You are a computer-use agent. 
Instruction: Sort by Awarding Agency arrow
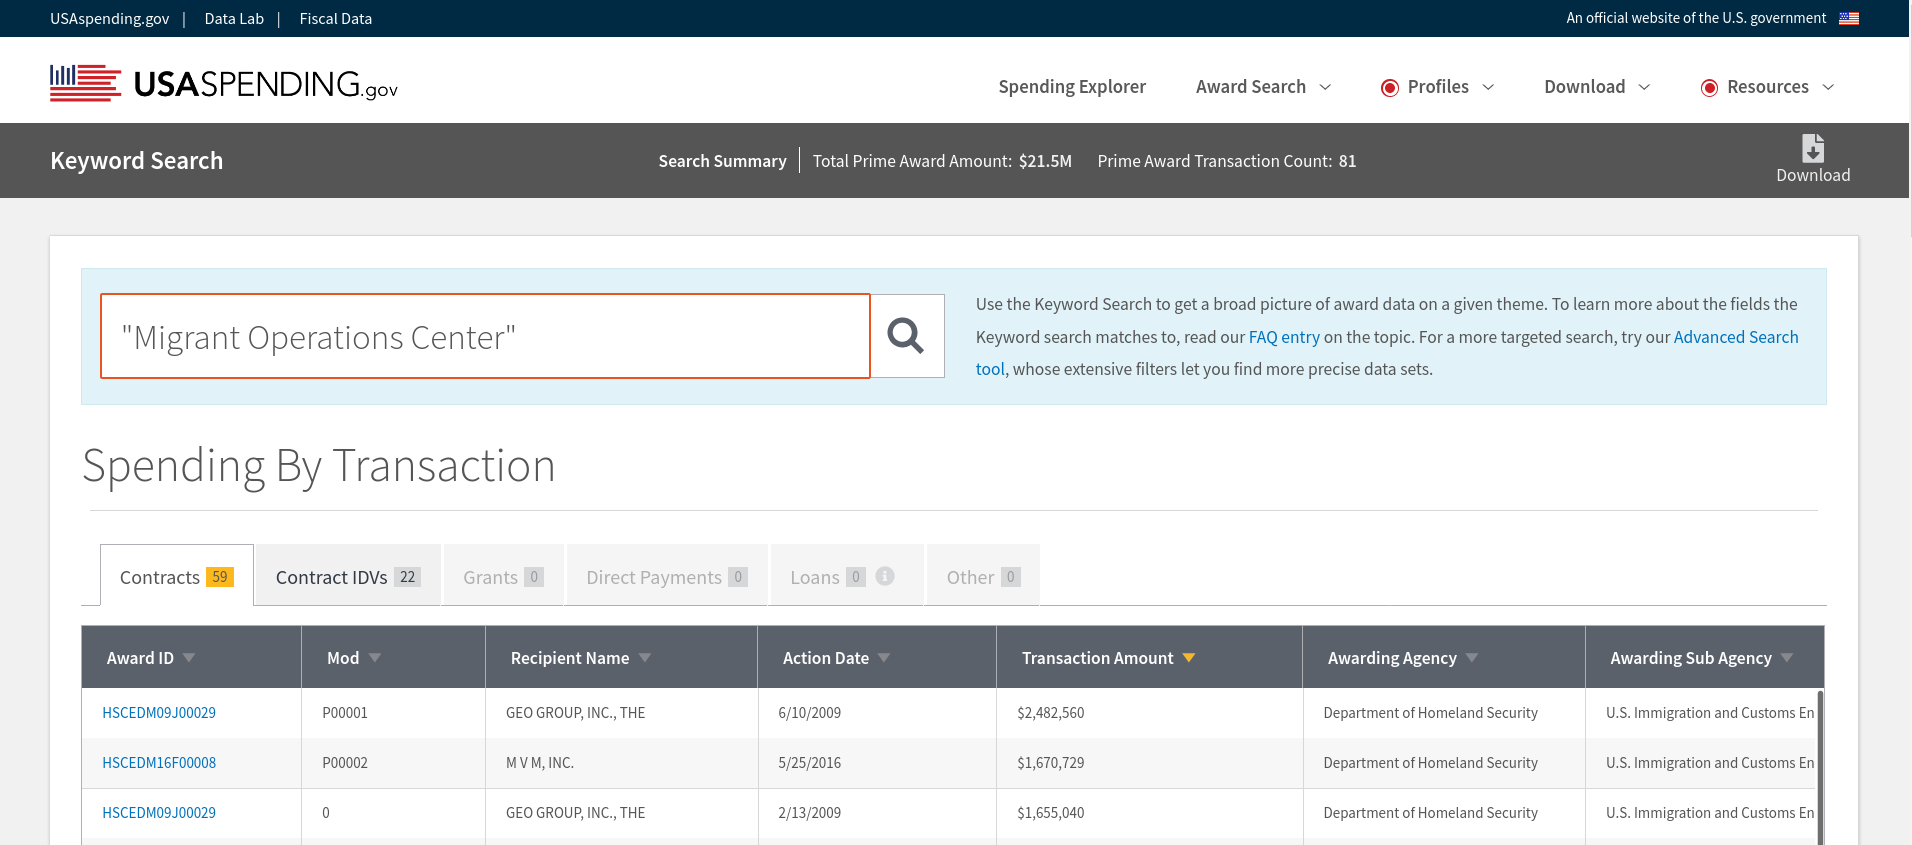pos(1472,658)
